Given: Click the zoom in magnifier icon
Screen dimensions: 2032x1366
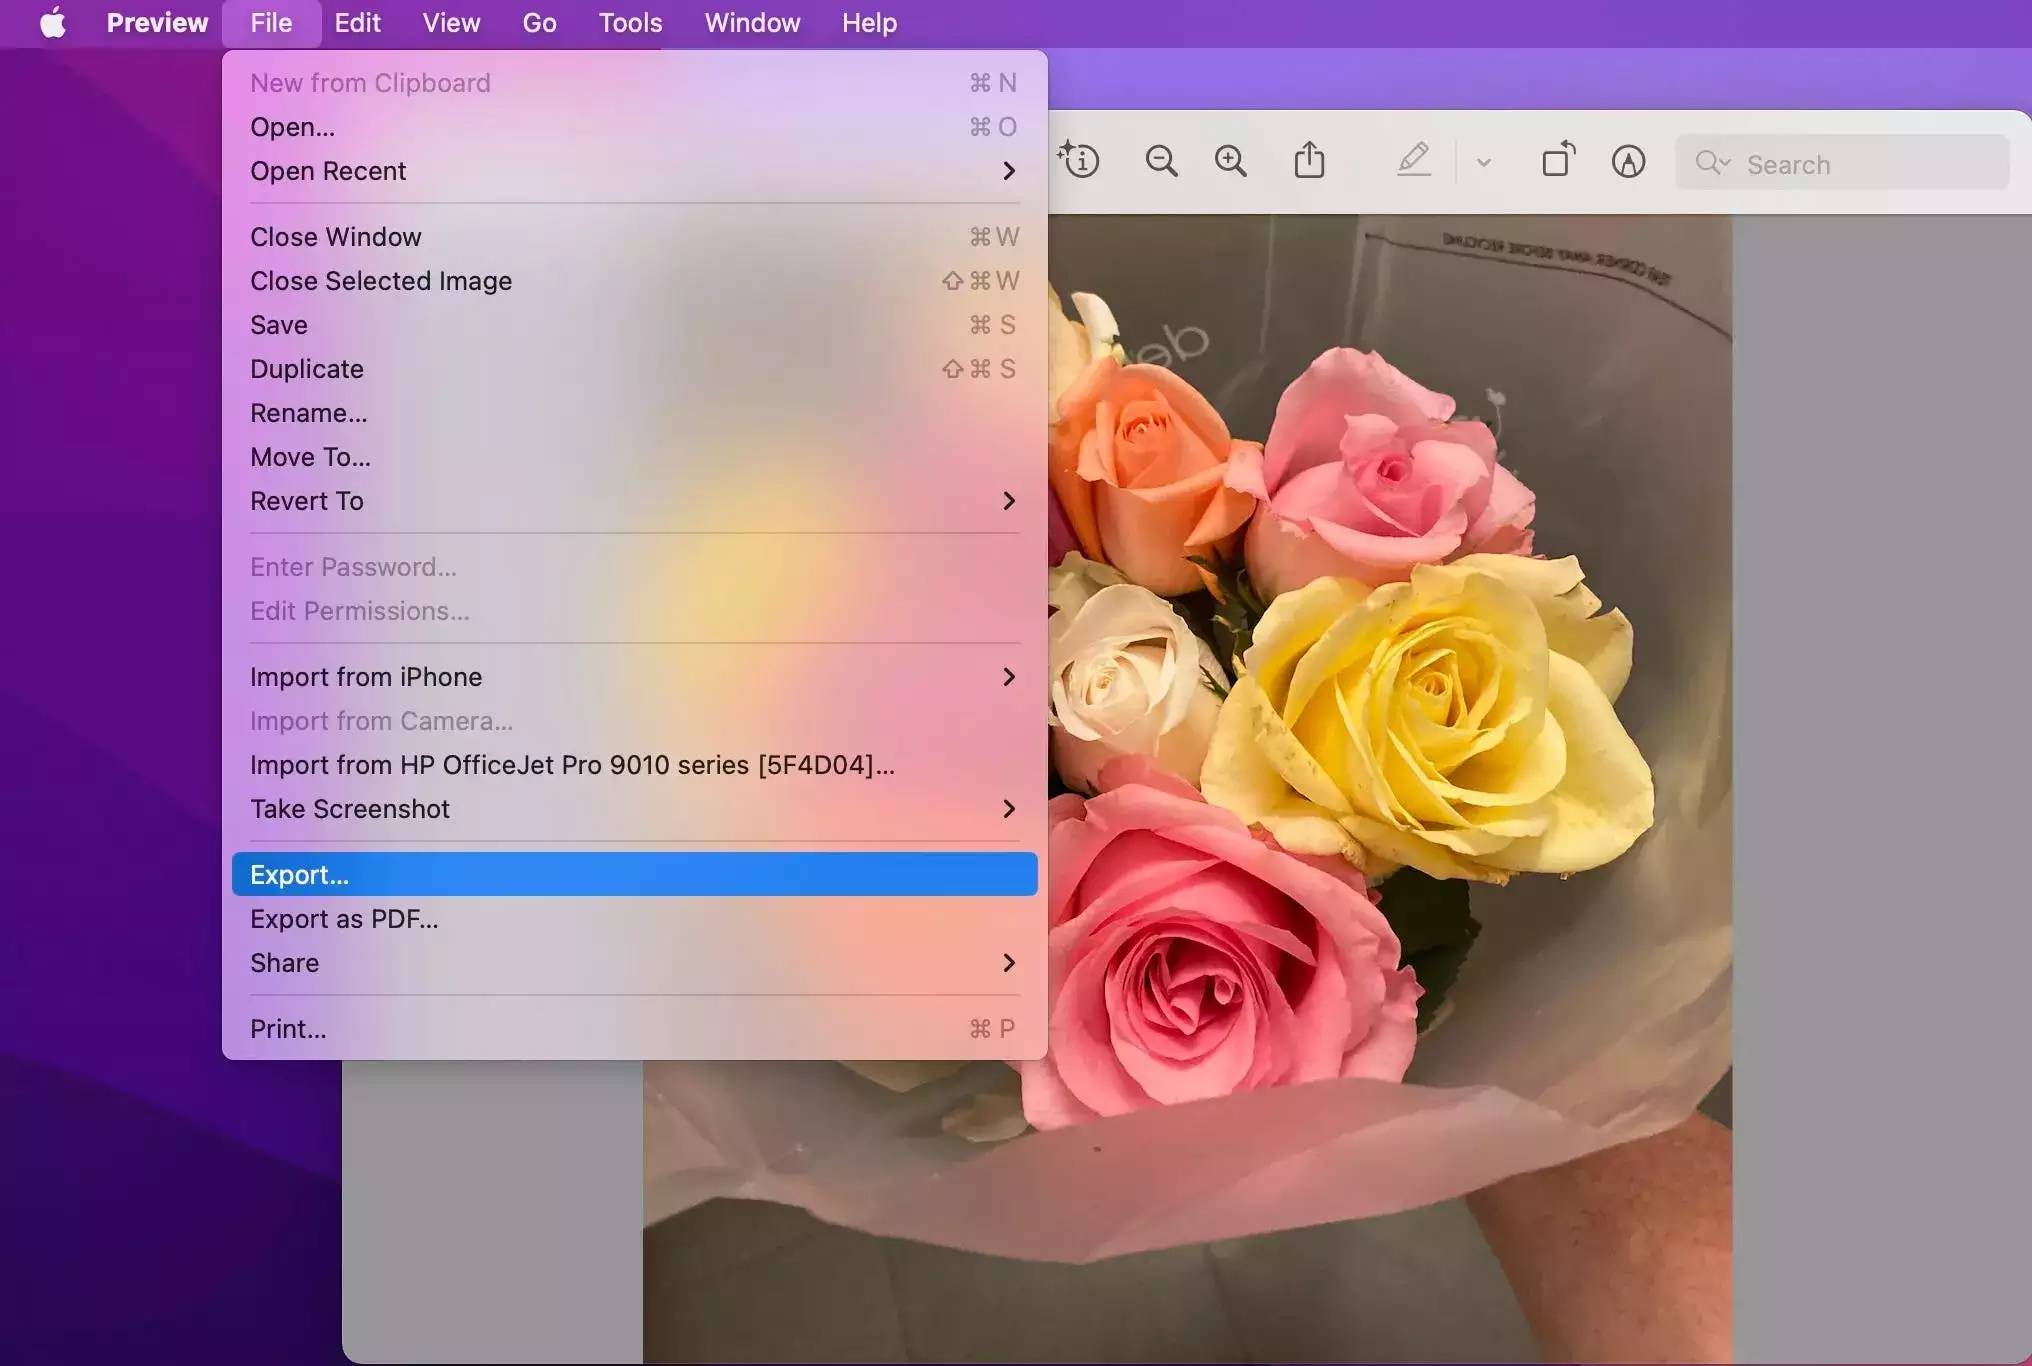Looking at the screenshot, I should pos(1231,161).
